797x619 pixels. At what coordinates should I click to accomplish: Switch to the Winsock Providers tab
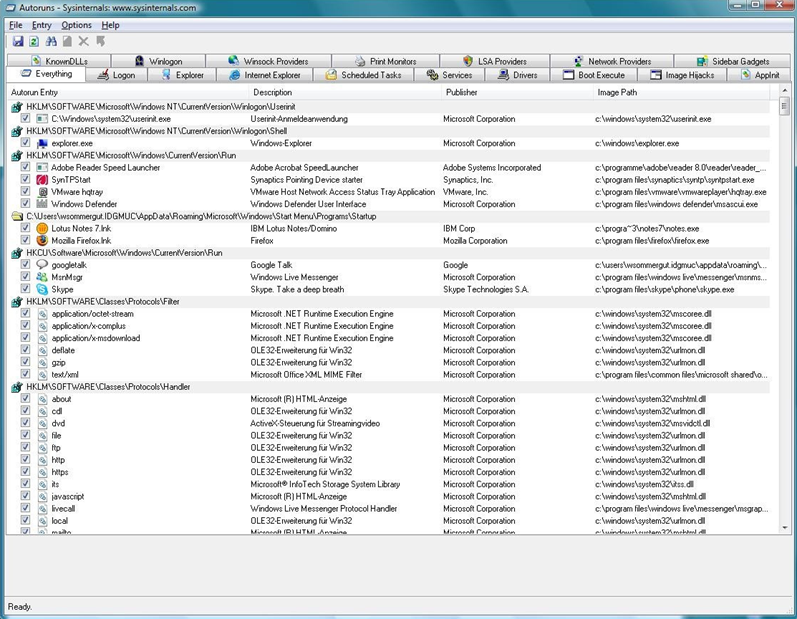tap(268, 61)
